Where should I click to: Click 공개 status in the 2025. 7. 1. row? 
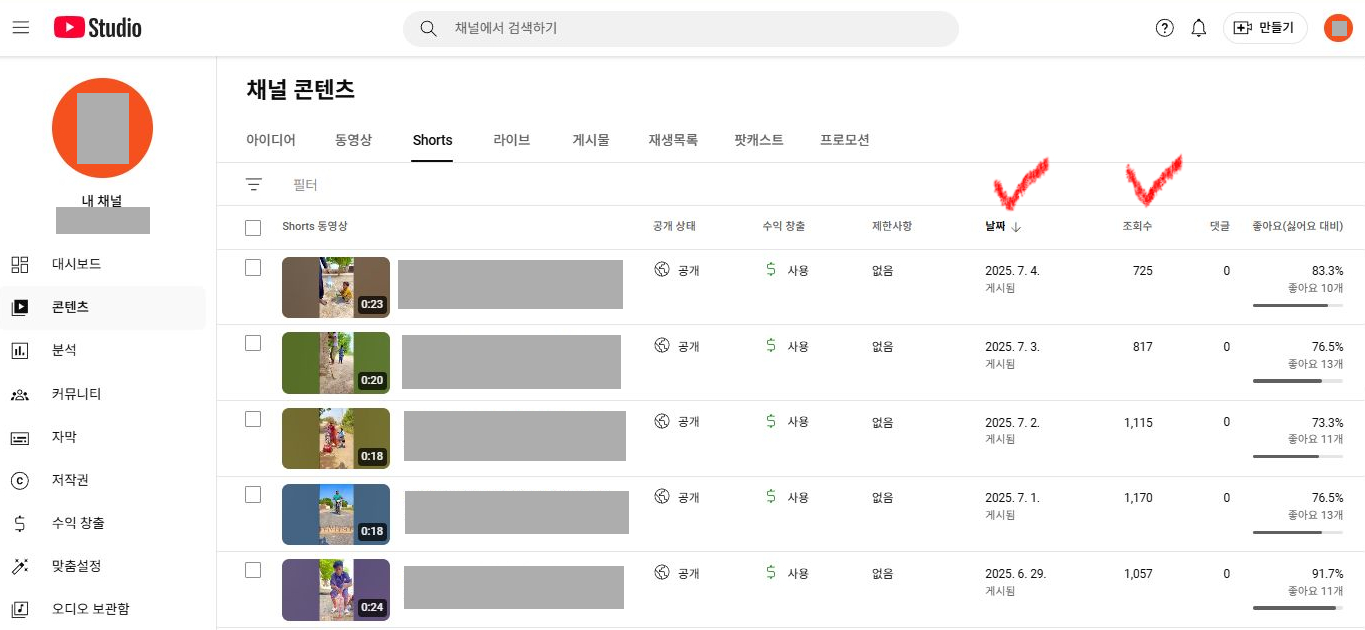689,497
